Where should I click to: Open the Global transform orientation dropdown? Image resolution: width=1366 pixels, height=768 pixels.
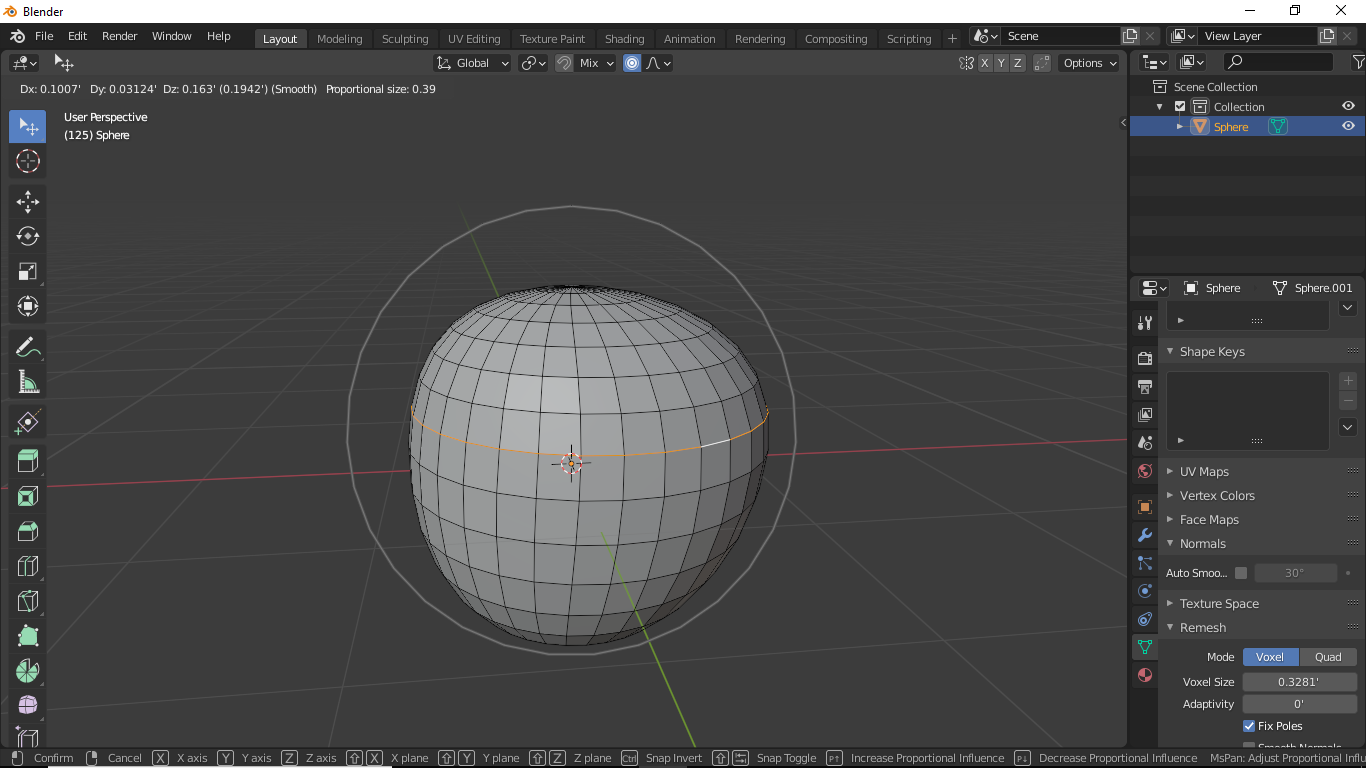(x=473, y=63)
